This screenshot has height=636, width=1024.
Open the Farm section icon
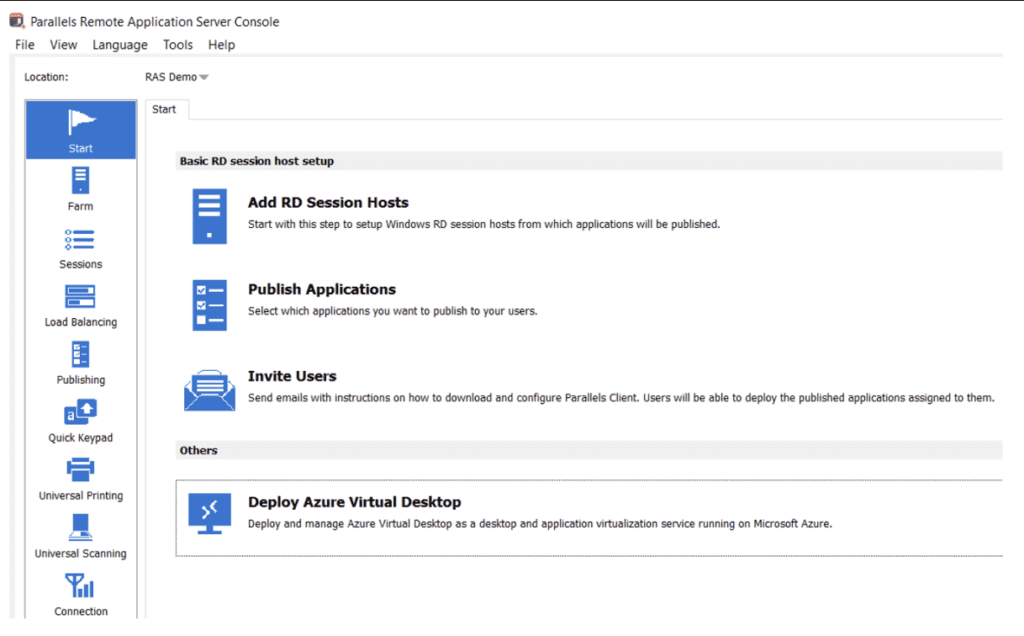(x=81, y=181)
